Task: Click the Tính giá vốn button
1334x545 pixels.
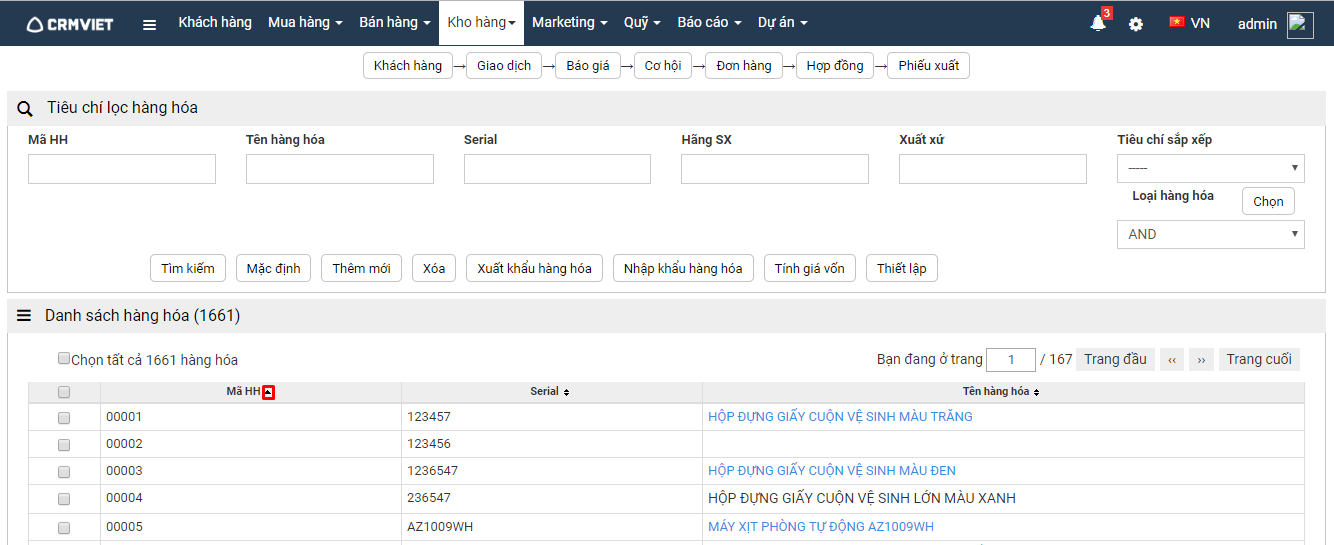Action: 810,268
